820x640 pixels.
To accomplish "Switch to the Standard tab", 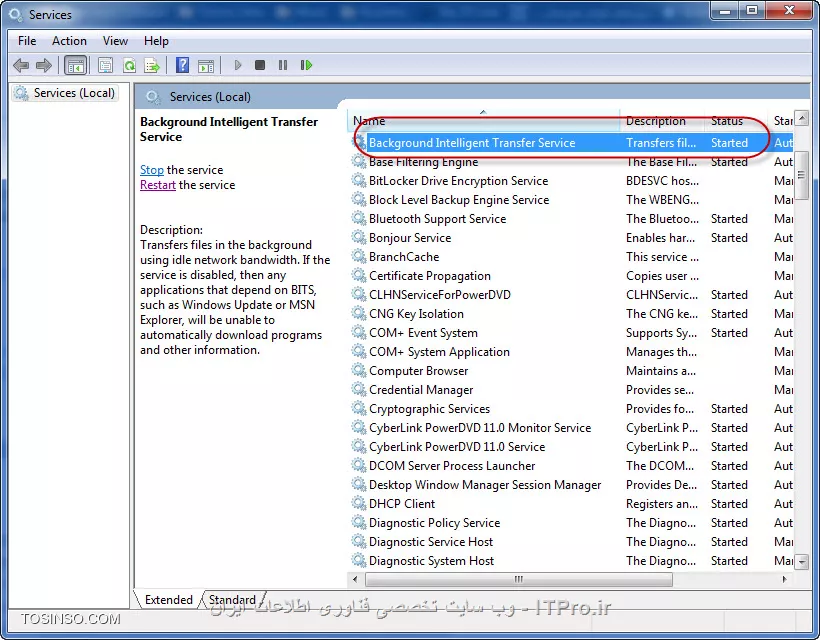I will pos(232,600).
